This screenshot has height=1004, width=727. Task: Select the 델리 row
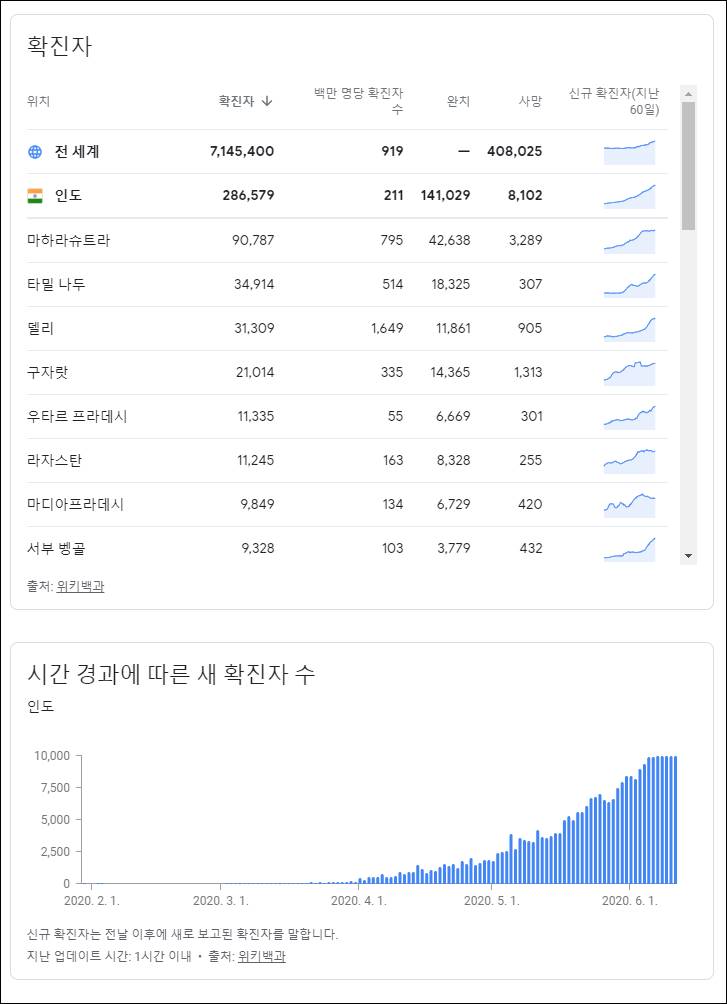(347, 328)
